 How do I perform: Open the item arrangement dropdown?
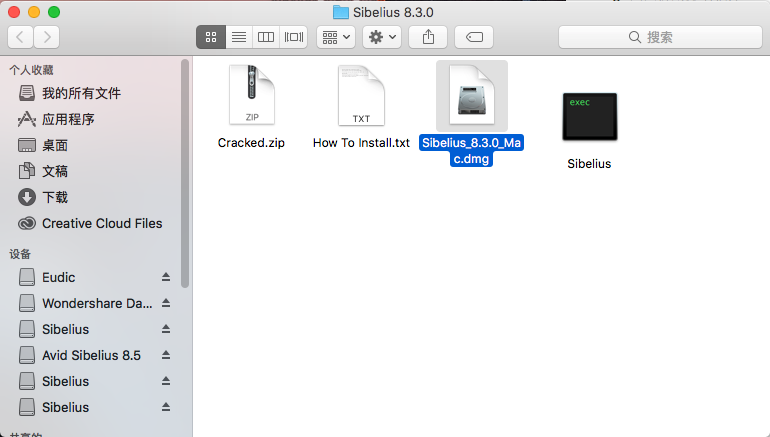335,37
